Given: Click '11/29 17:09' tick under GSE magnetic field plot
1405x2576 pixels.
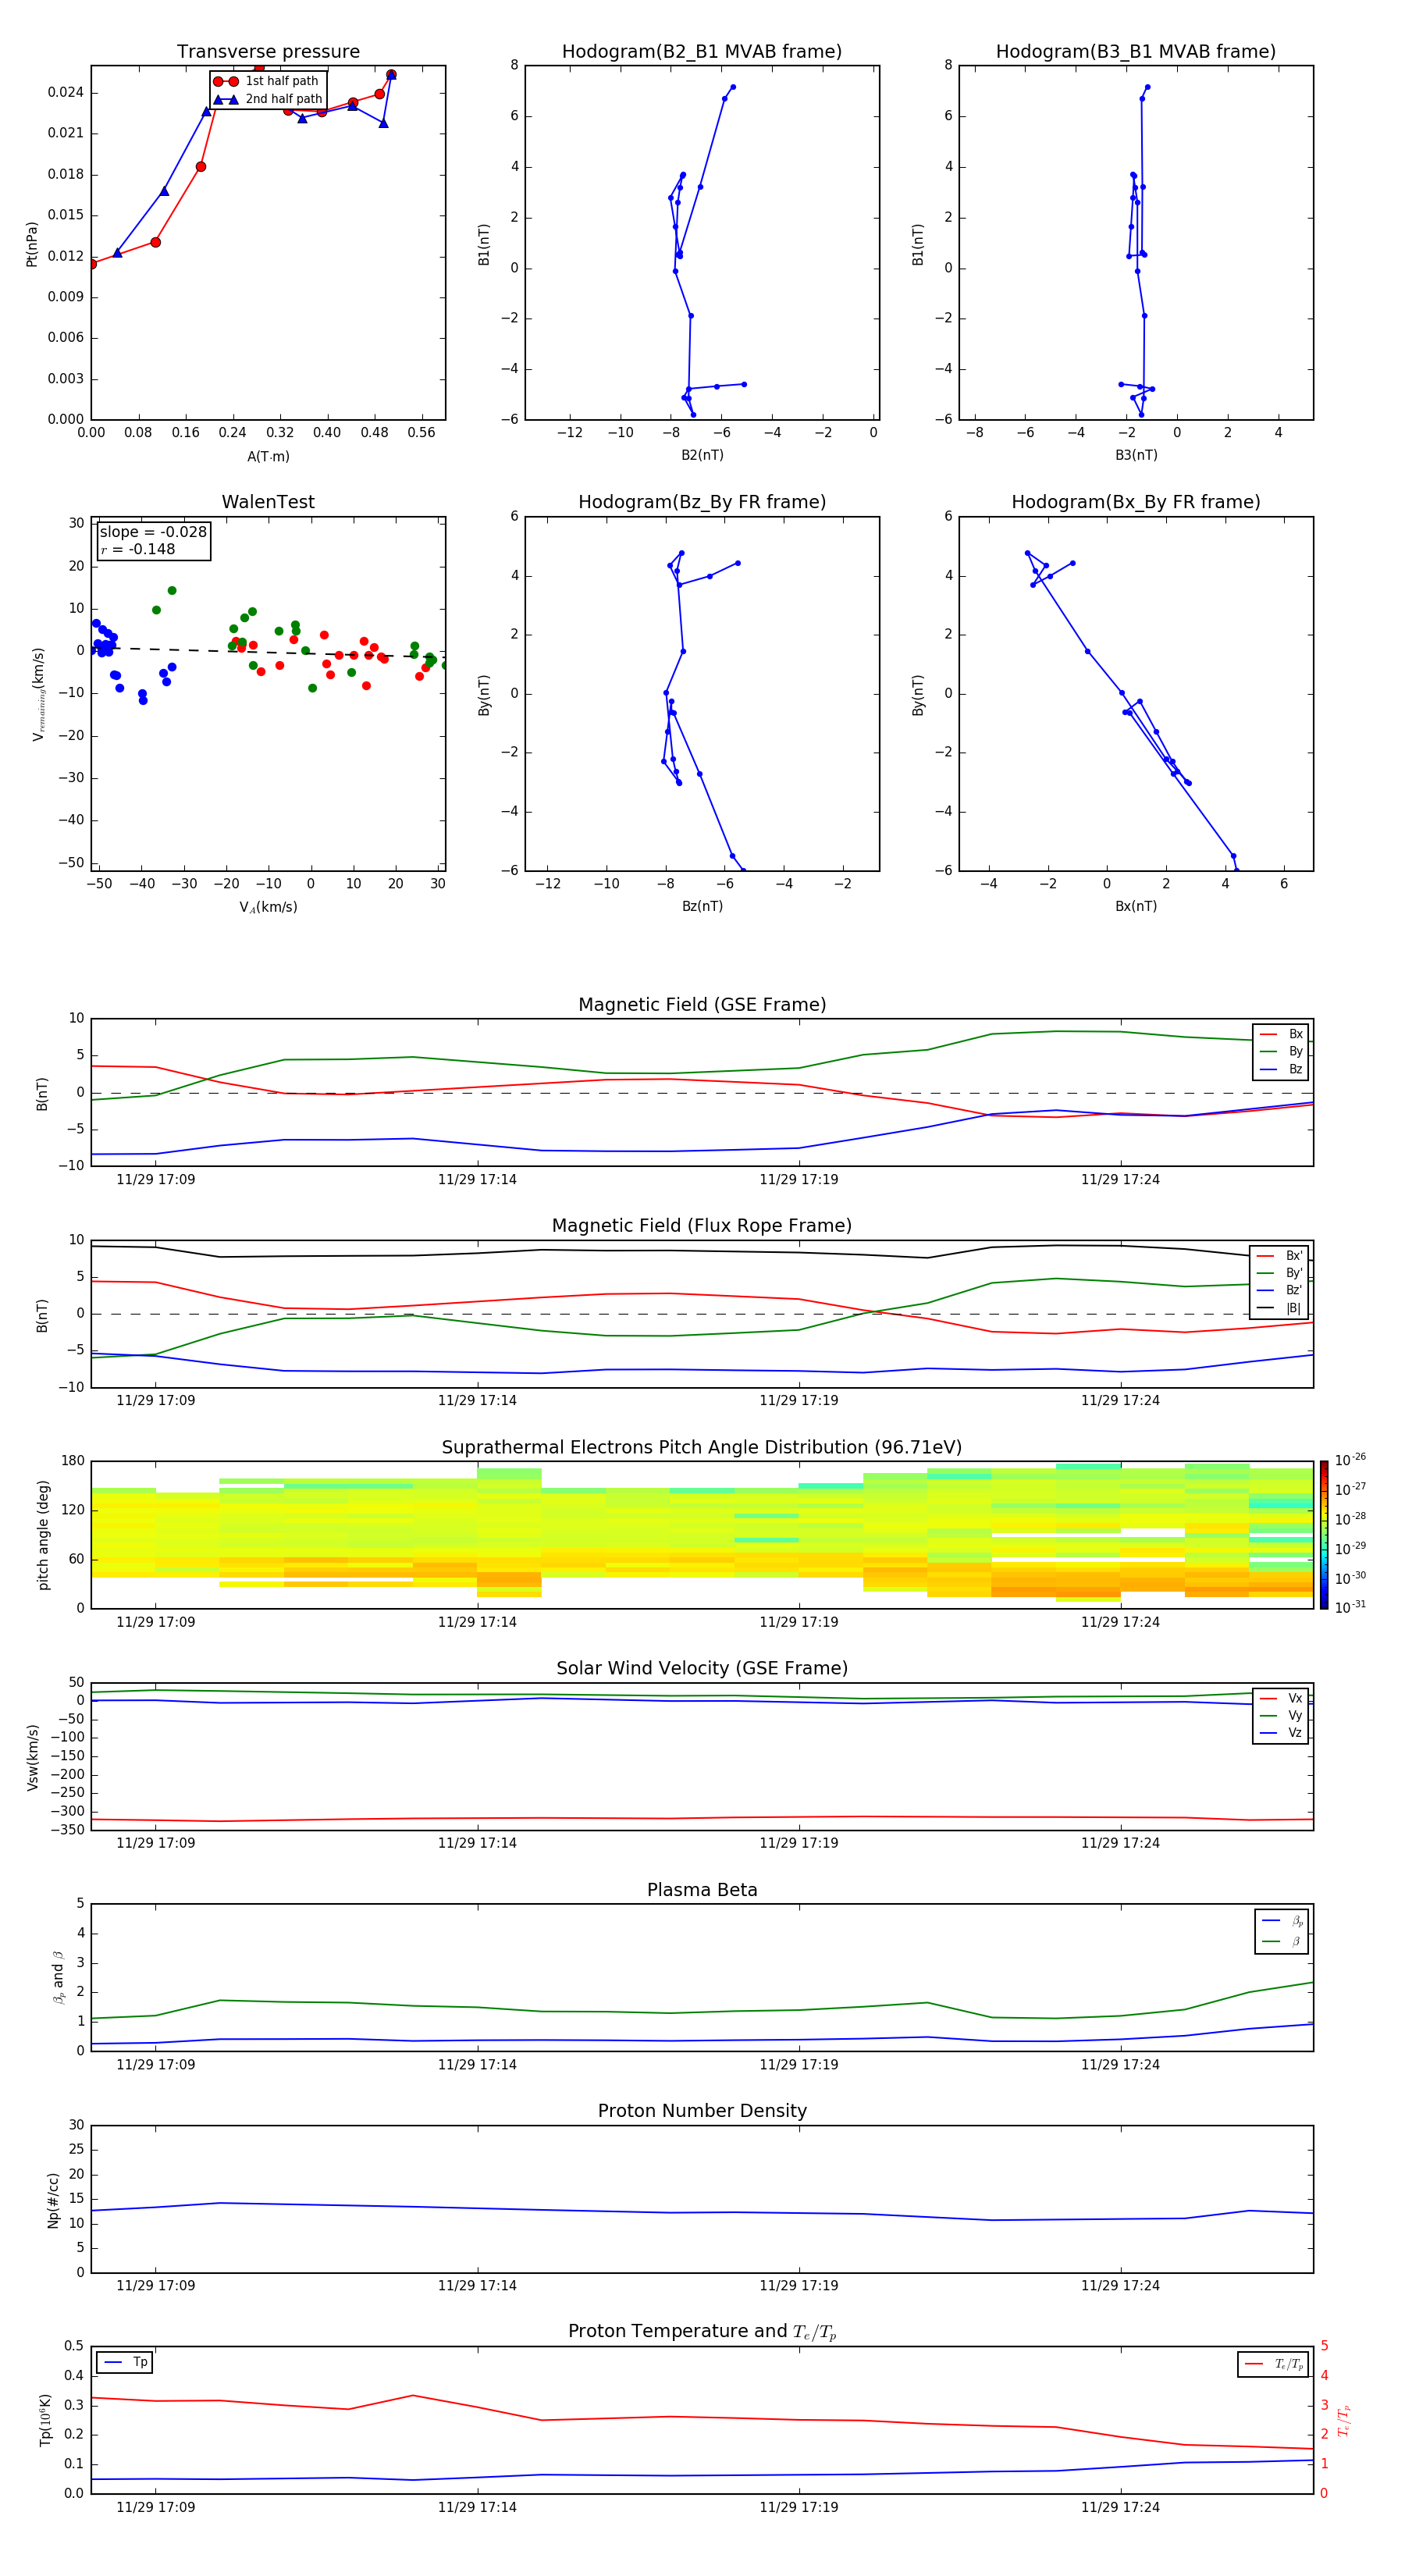Looking at the screenshot, I should (156, 1180).
